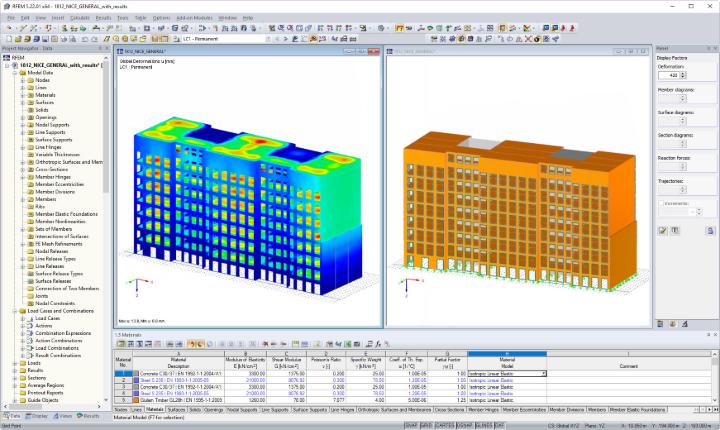This screenshot has height=430, width=720.
Task: Toggle DXF in status bar
Action: point(499,425)
